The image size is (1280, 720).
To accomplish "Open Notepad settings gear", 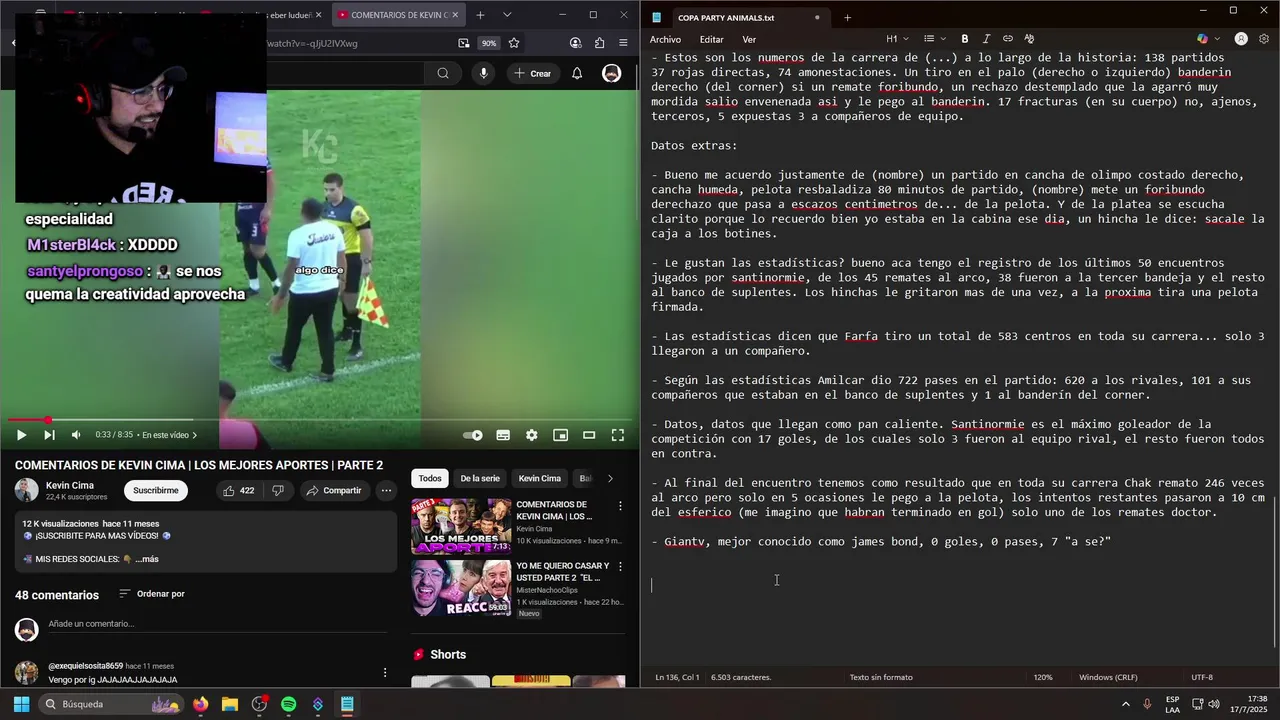I will click(1265, 39).
